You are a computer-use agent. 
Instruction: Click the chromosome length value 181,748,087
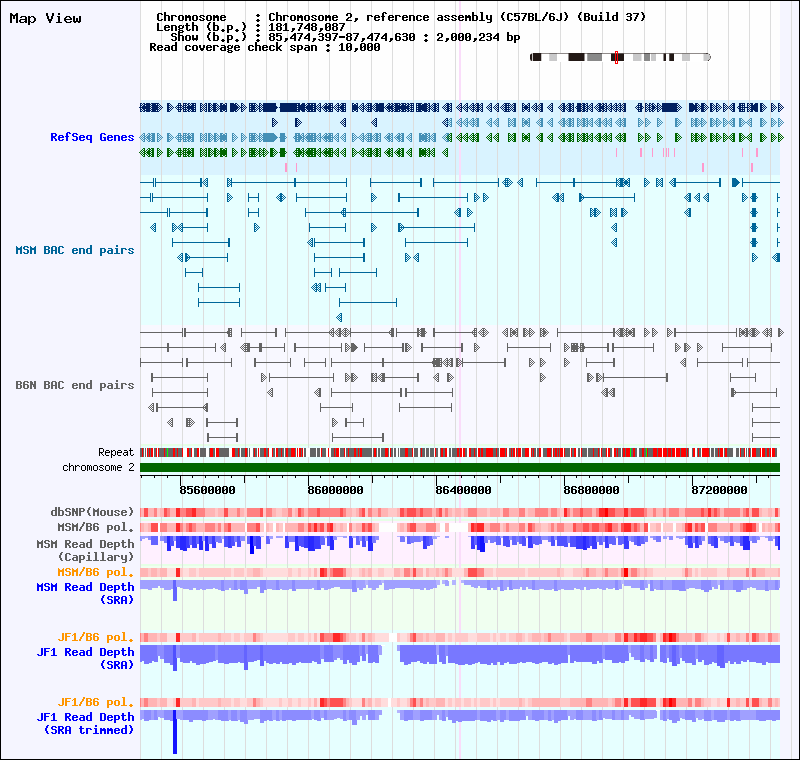pos(307,27)
